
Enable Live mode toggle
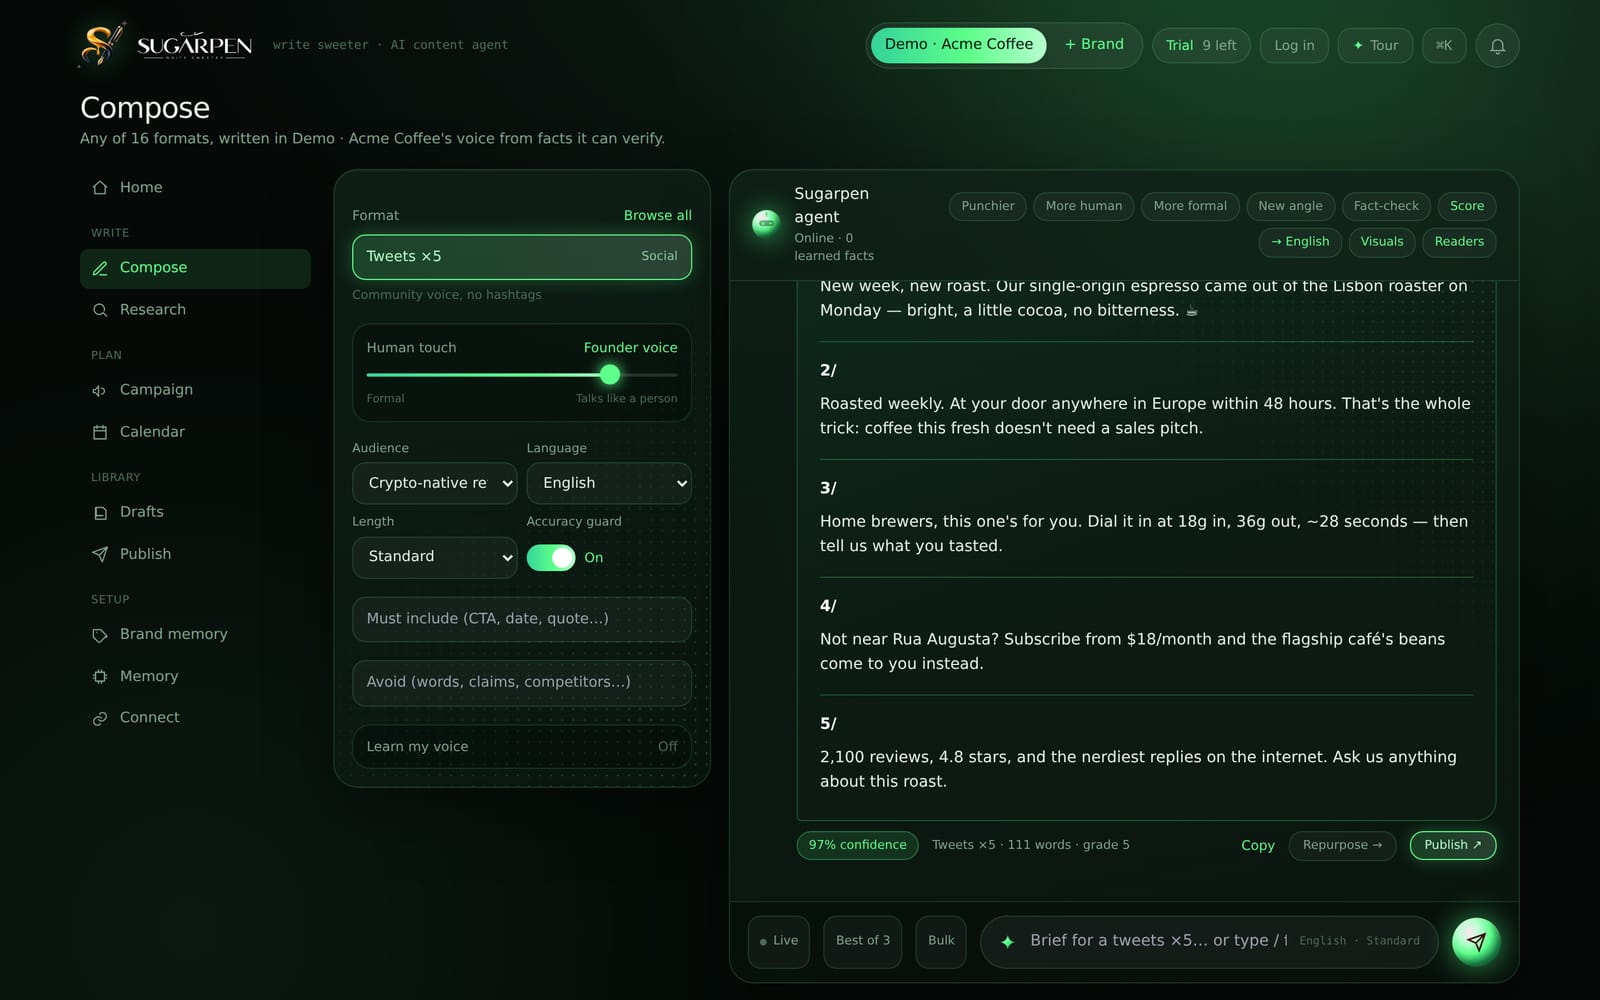point(779,941)
